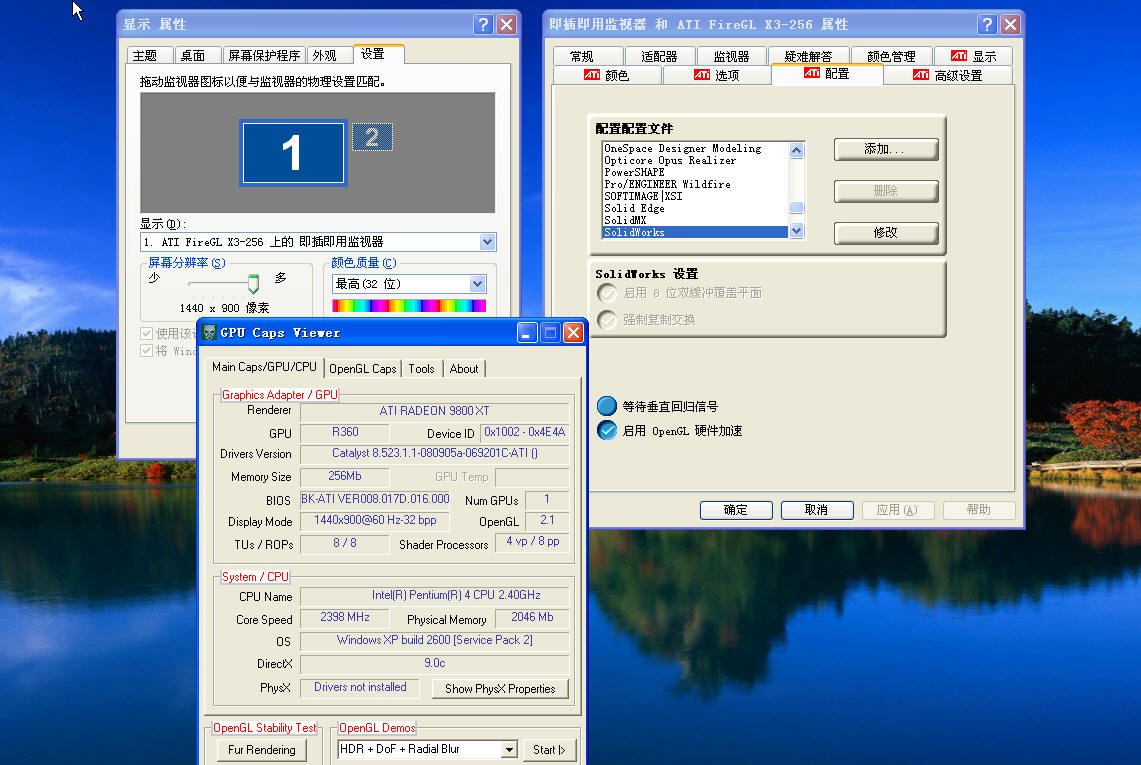Click help question mark in ATI FireGL properties window
Image resolution: width=1141 pixels, height=765 pixels.
(987, 25)
